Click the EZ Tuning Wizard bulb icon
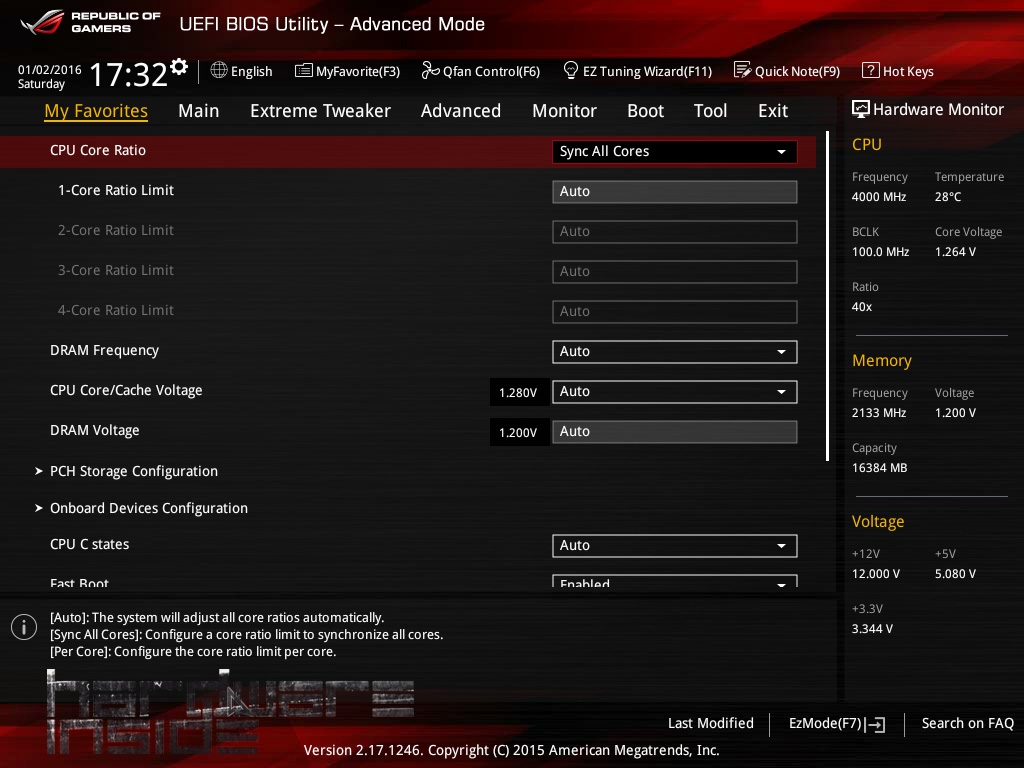The width and height of the screenshot is (1024, 768). click(571, 70)
